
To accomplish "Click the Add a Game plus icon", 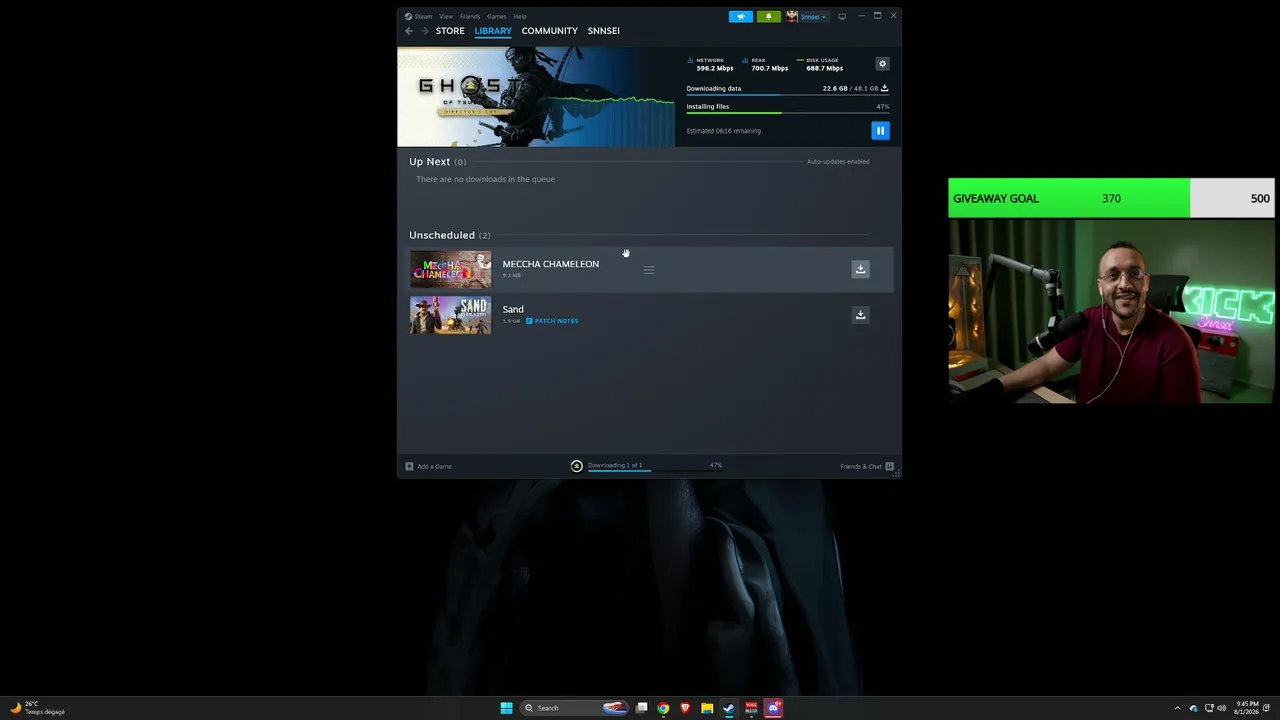I will click(409, 466).
